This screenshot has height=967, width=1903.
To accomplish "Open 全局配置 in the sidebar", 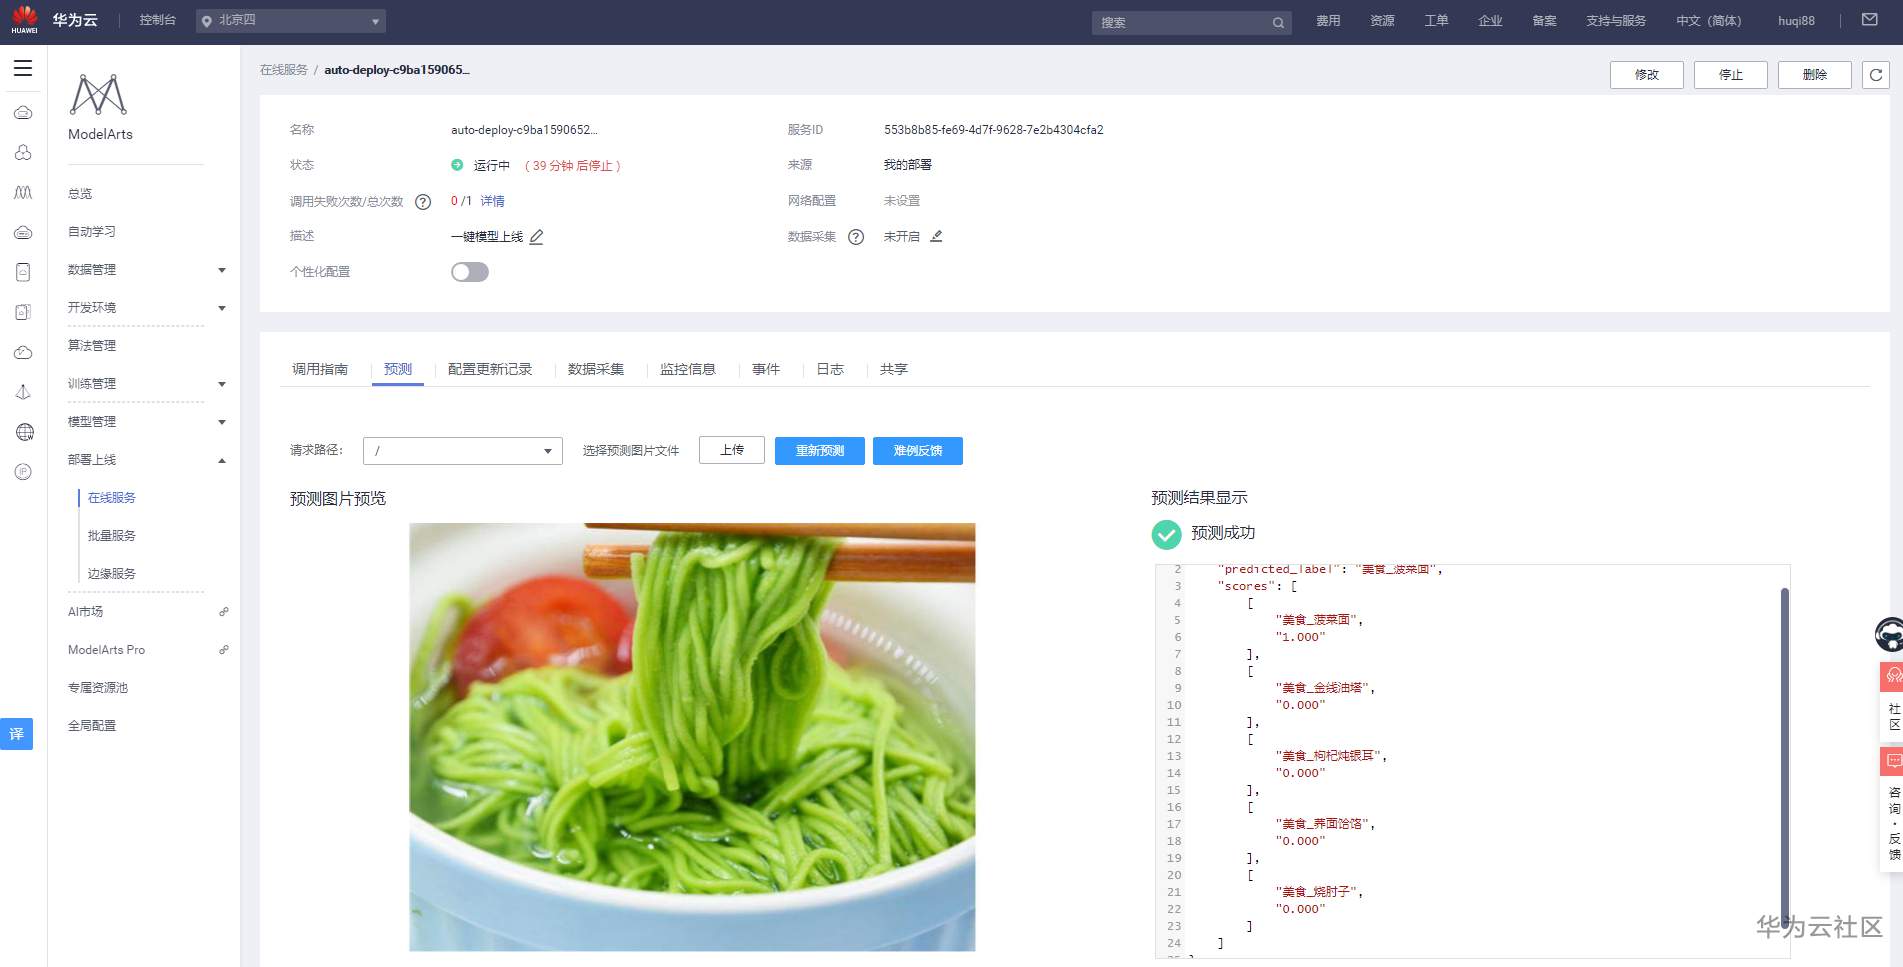I will coord(92,726).
